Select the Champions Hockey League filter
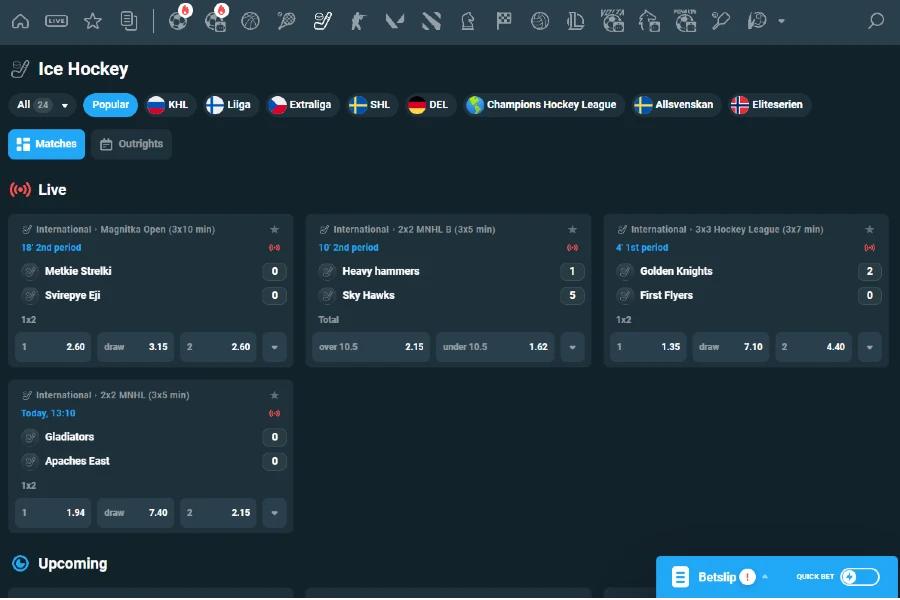Image resolution: width=900 pixels, height=600 pixels. click(x=542, y=104)
